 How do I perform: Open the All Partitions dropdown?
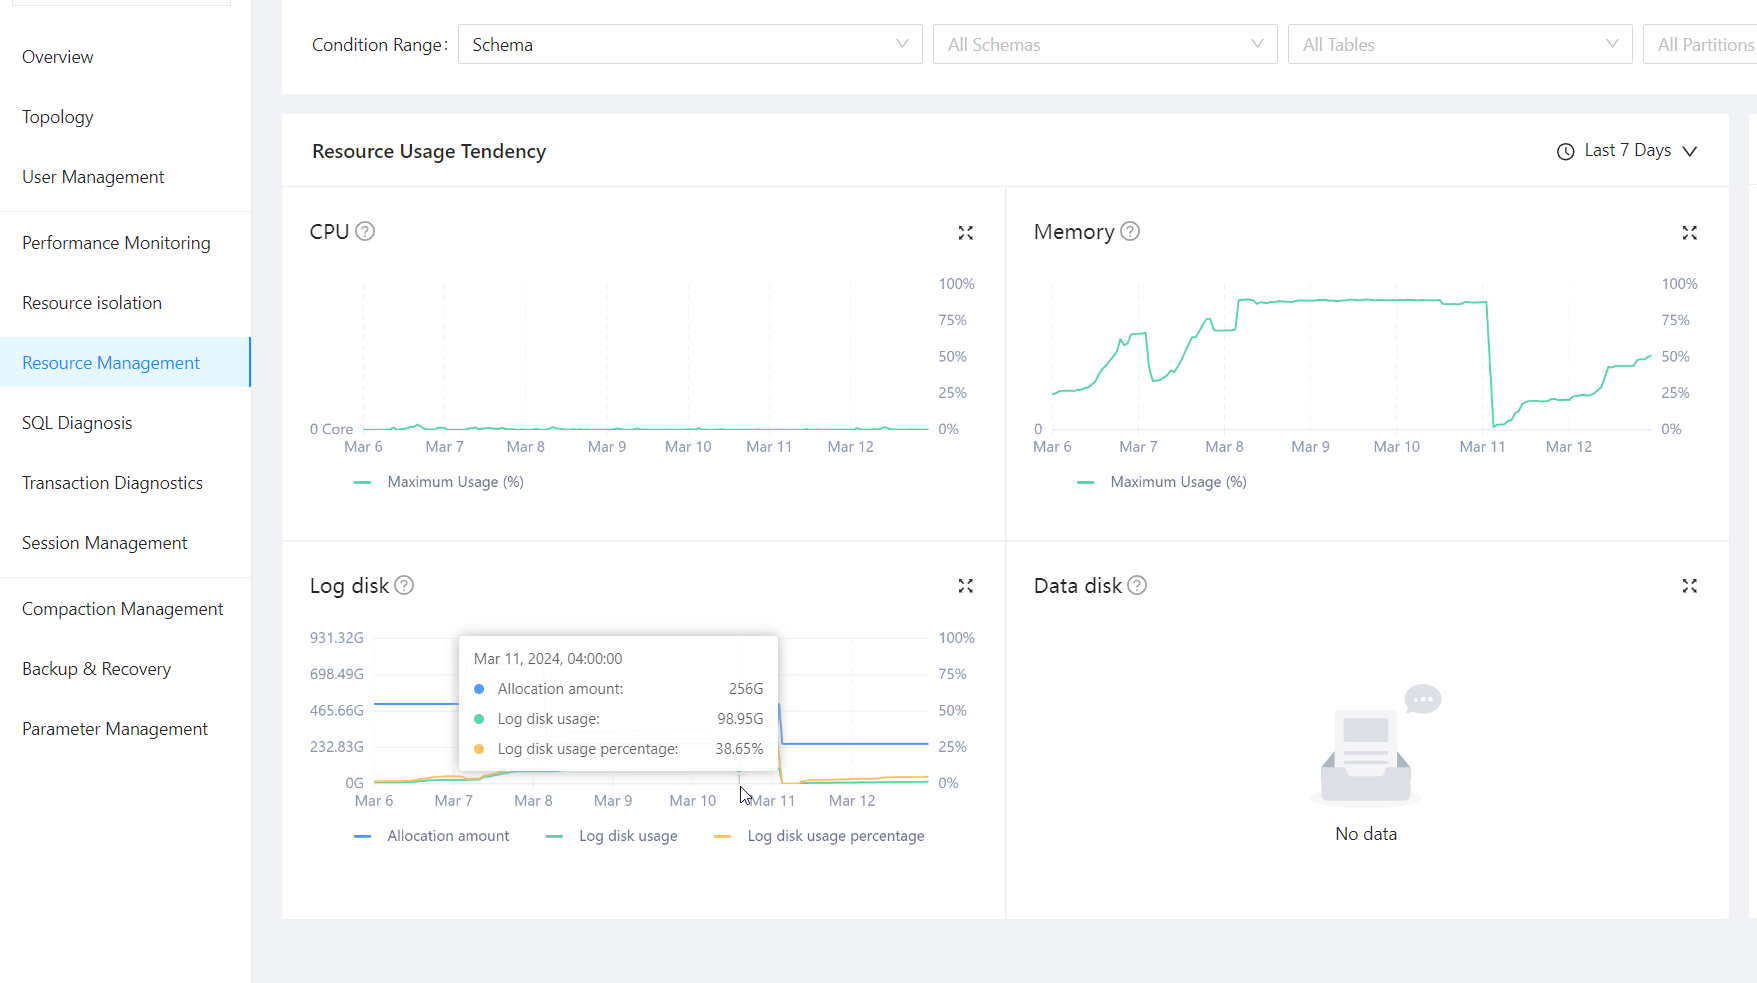1700,45
